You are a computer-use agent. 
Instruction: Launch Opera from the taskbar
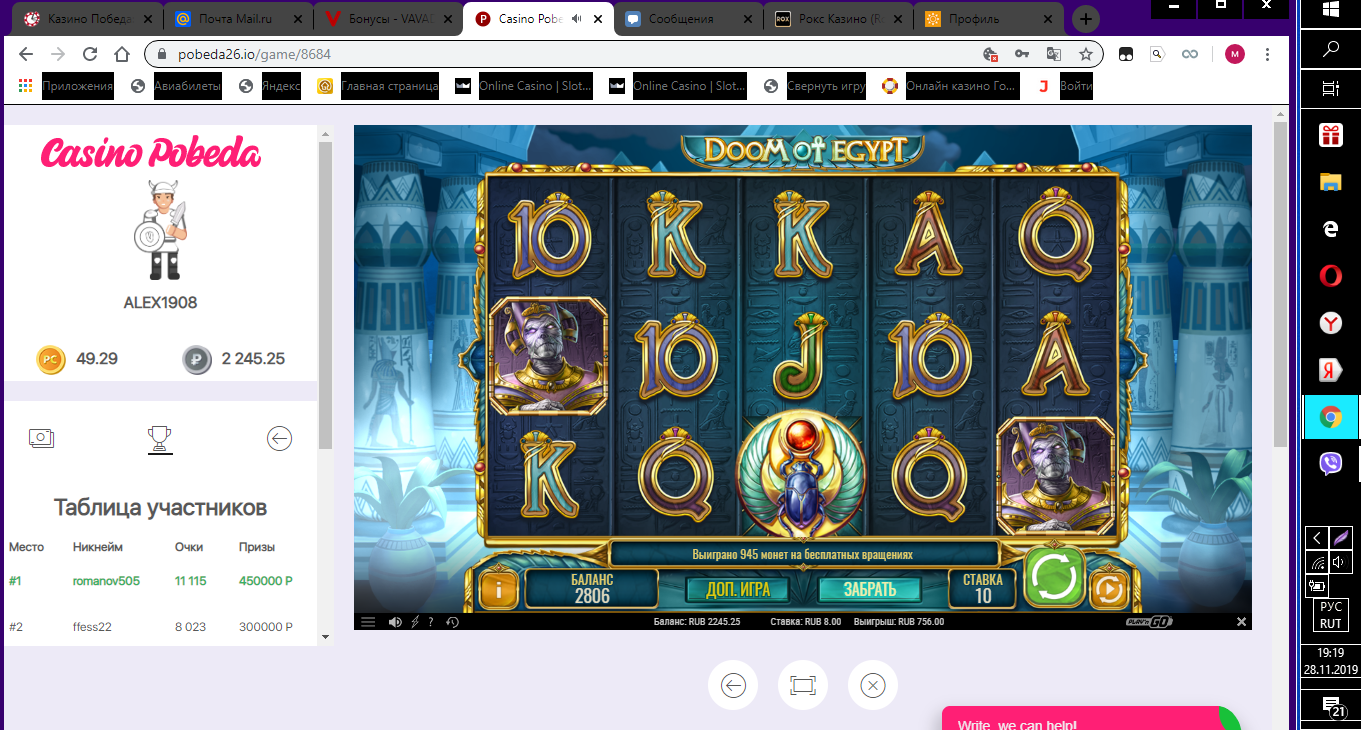point(1330,275)
